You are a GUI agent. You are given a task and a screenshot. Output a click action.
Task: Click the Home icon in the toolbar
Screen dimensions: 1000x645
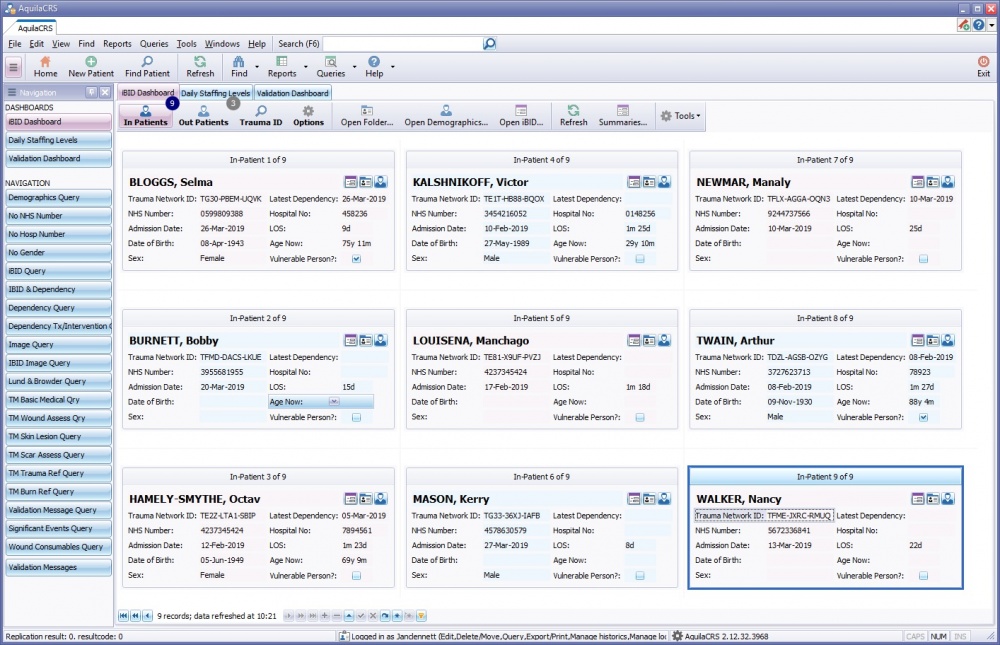tap(45, 63)
